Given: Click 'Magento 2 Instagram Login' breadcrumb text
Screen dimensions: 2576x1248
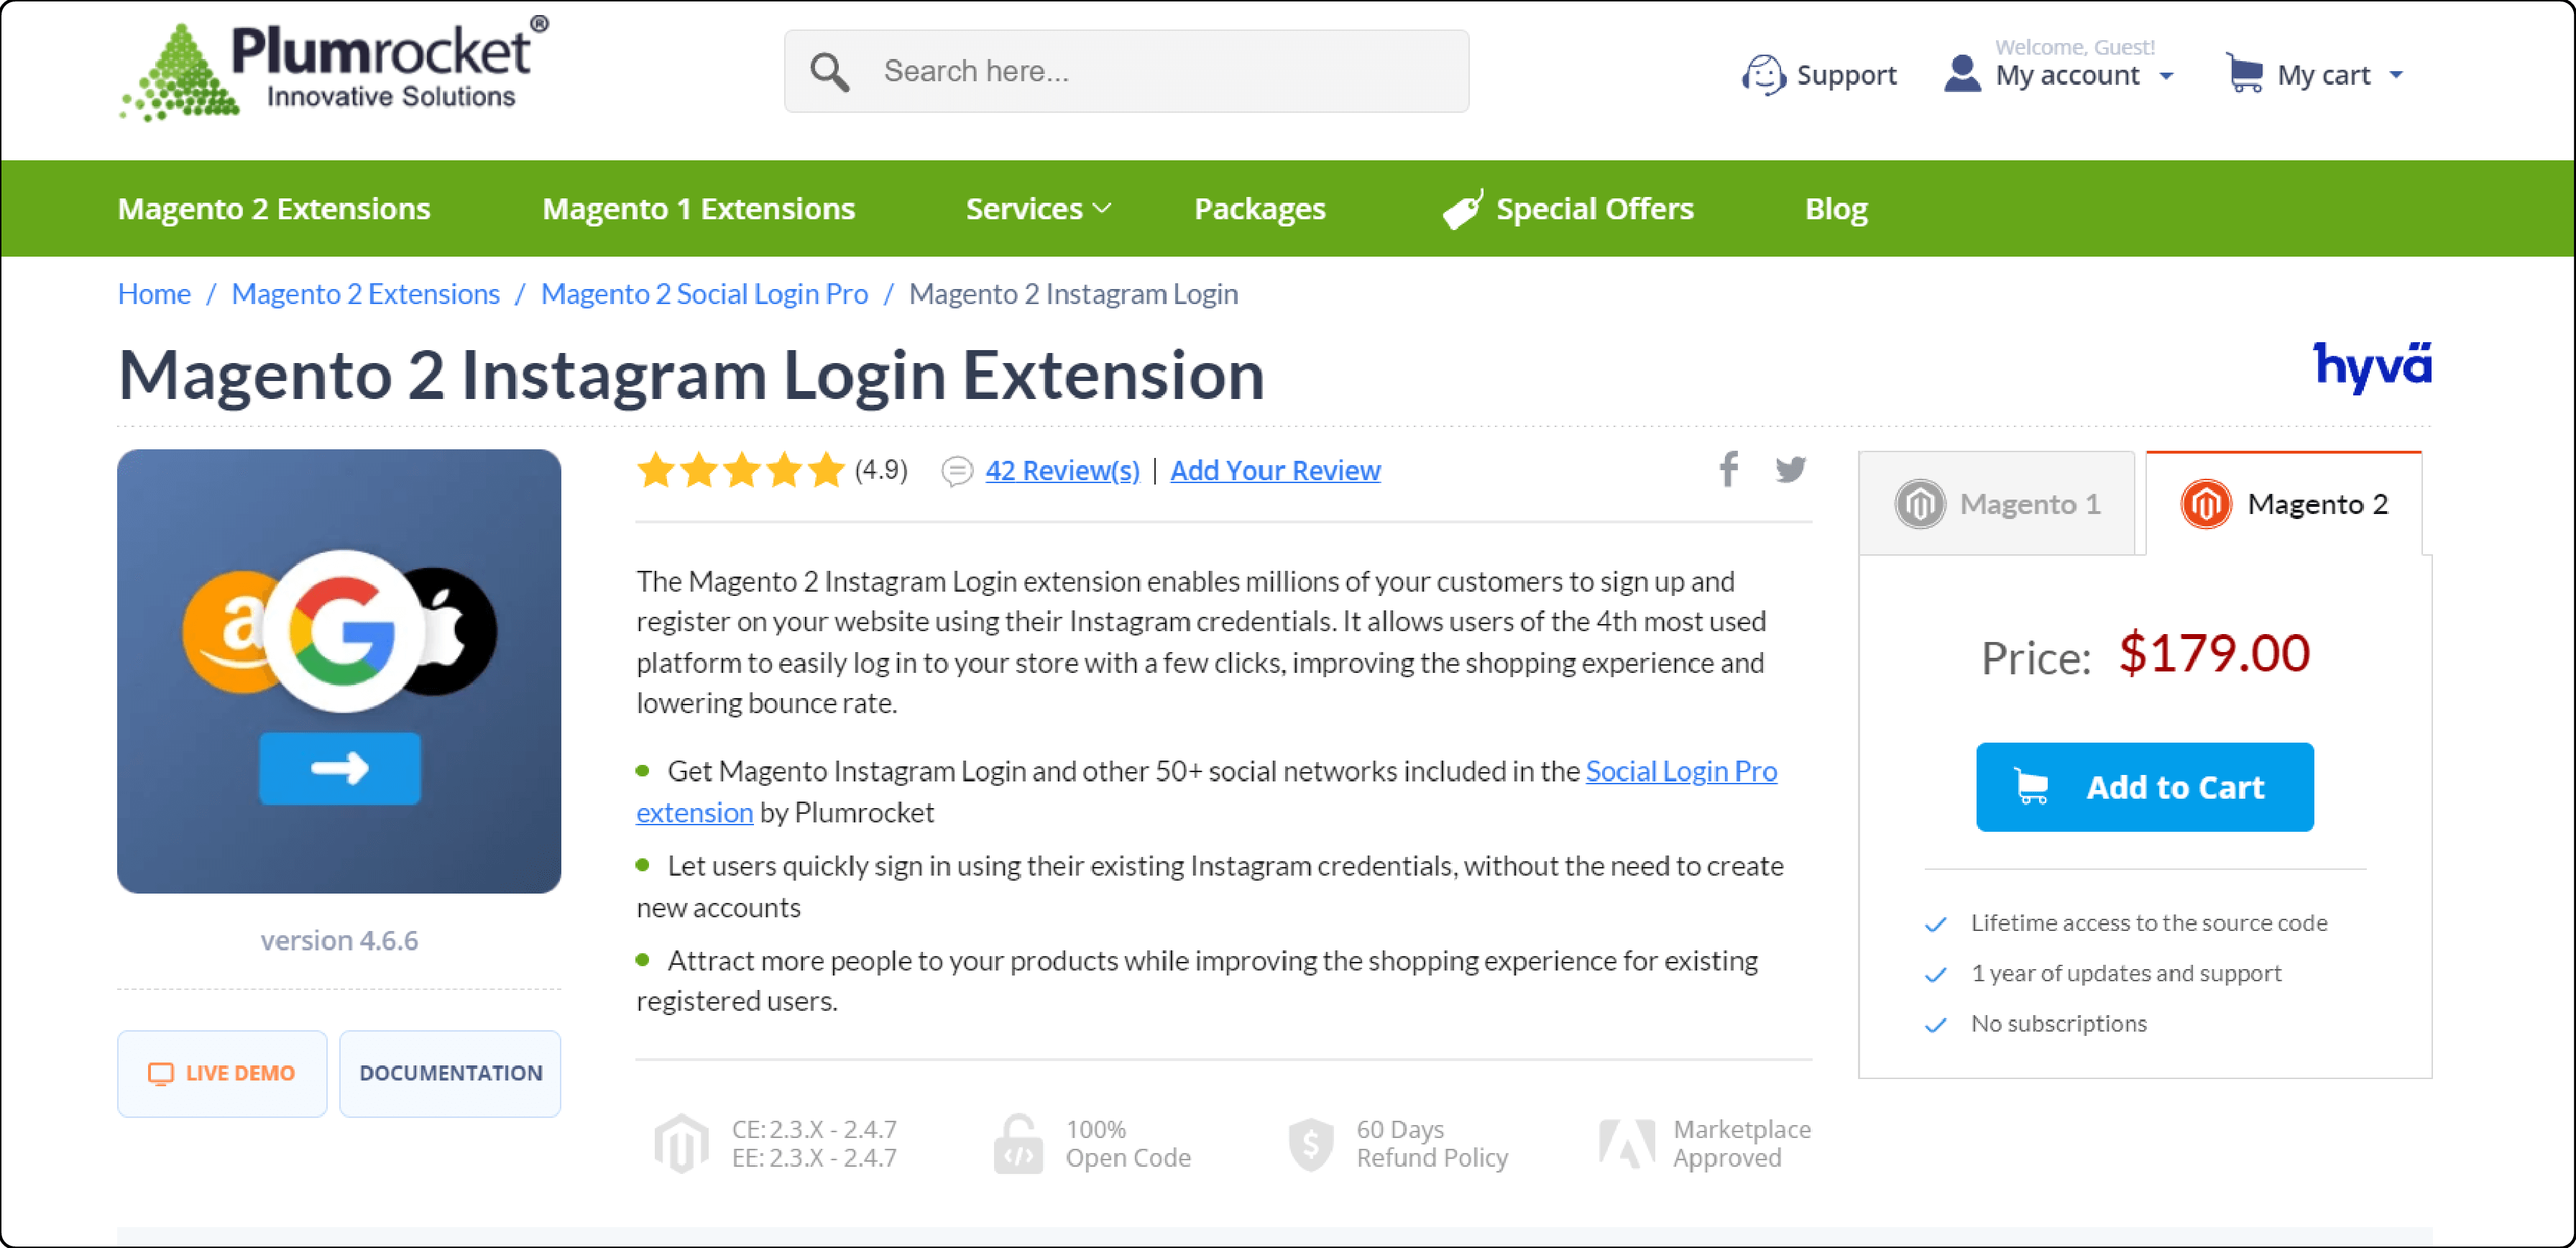Looking at the screenshot, I should [x=1073, y=294].
